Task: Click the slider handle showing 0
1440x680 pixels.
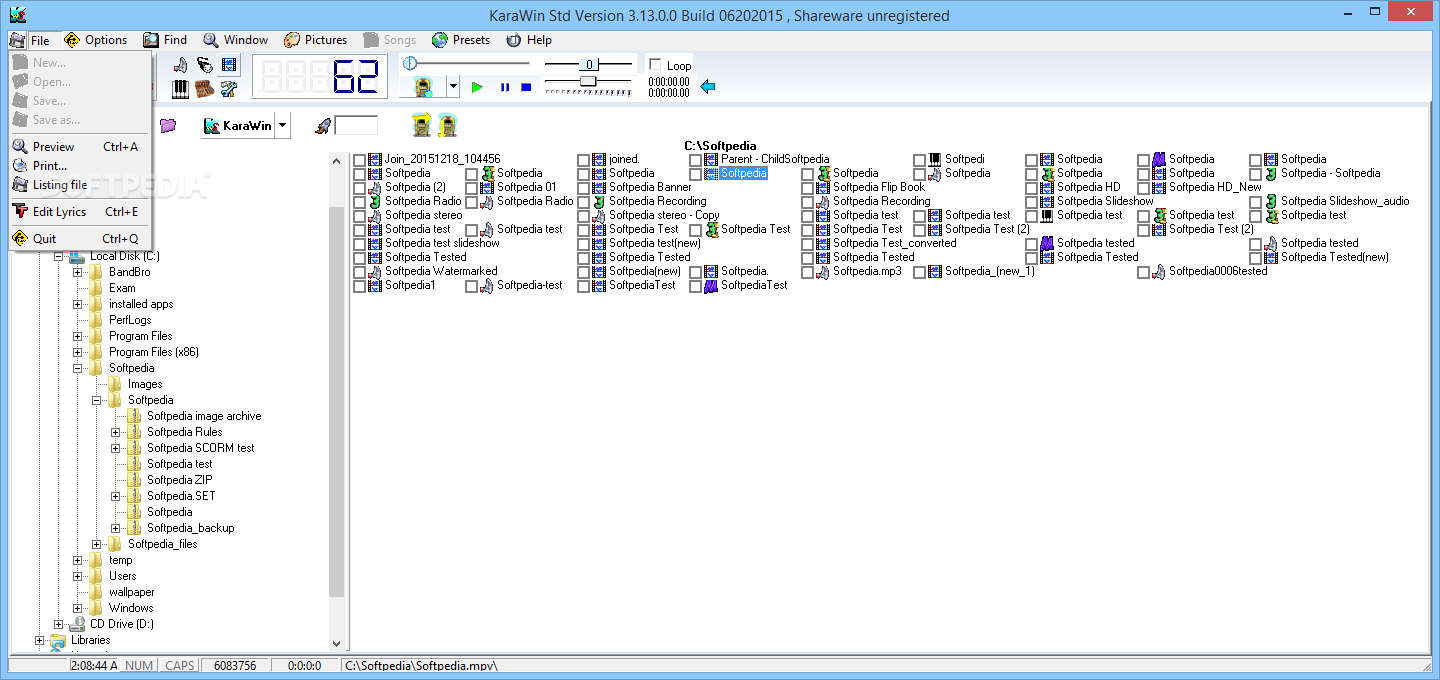Action: coord(590,65)
